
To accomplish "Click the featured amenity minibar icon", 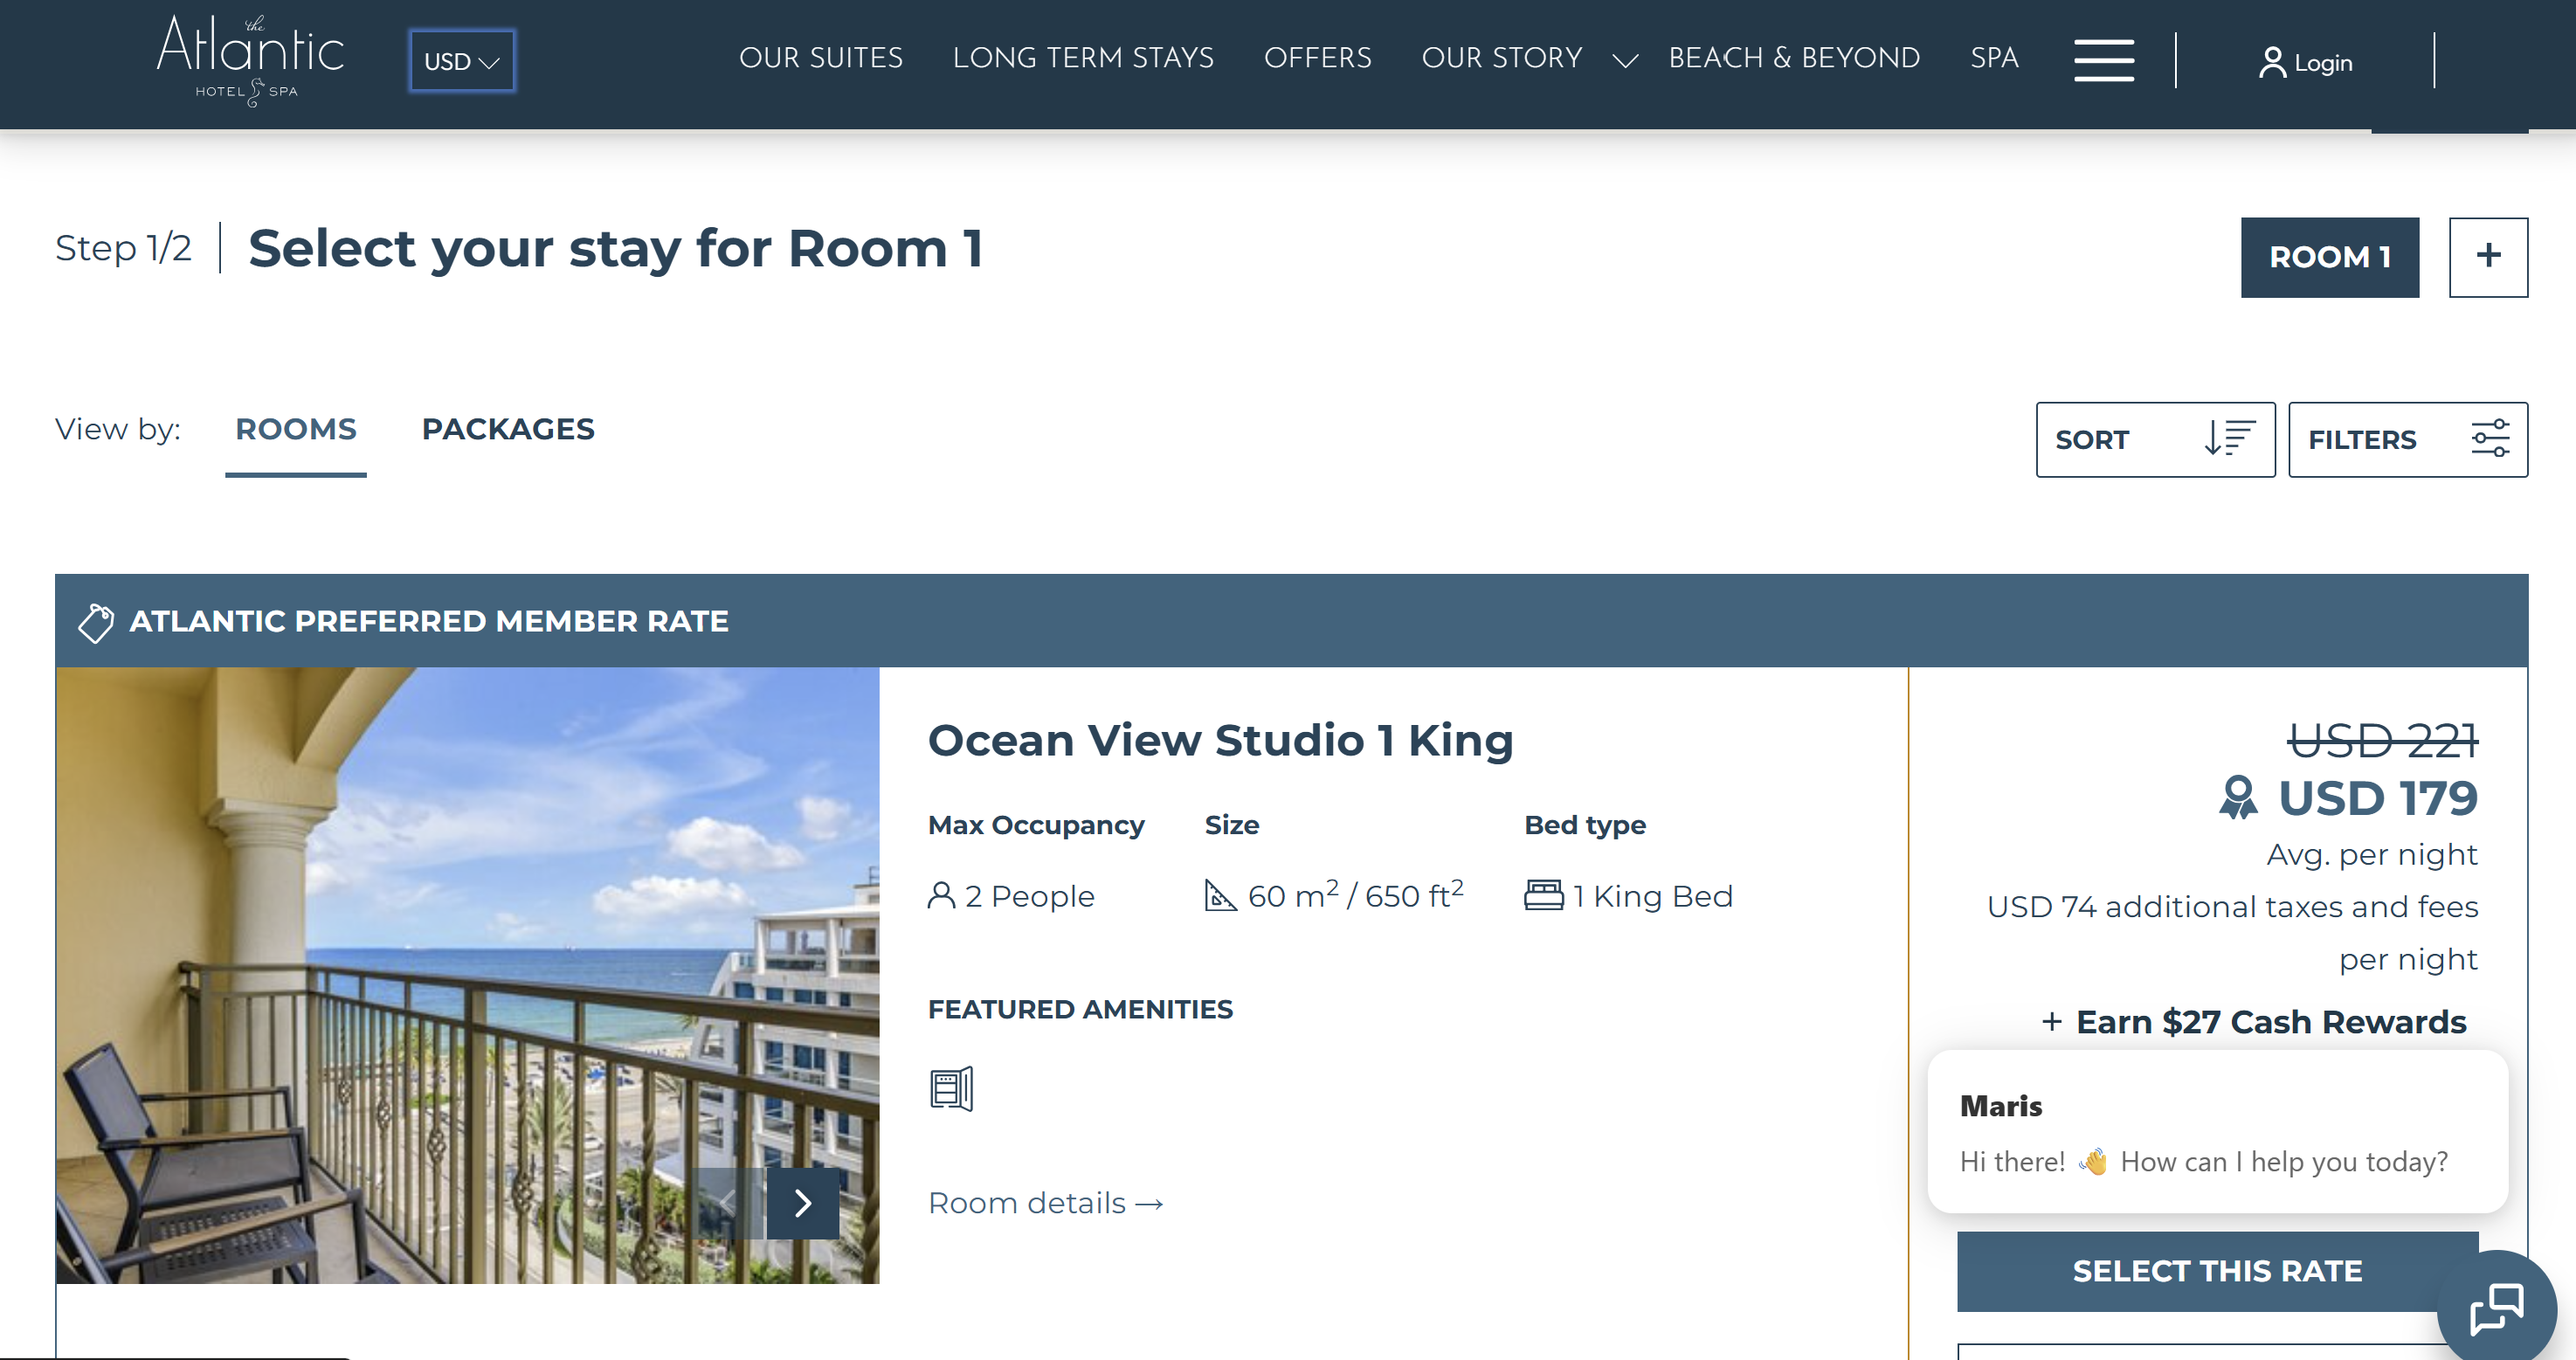I will pyautogui.click(x=951, y=1088).
